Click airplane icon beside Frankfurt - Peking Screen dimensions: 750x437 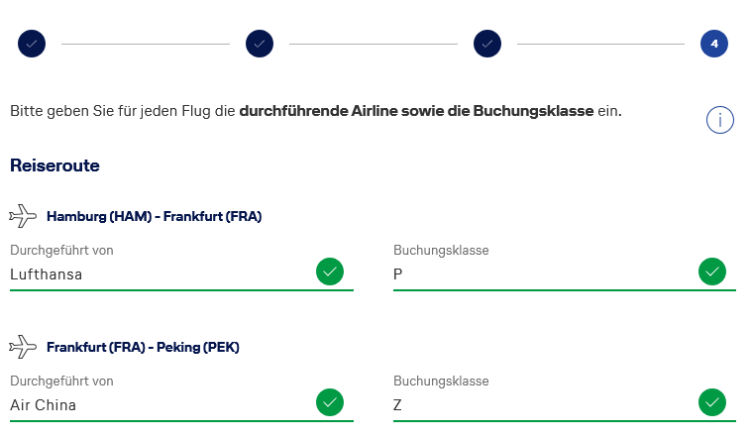click(22, 347)
